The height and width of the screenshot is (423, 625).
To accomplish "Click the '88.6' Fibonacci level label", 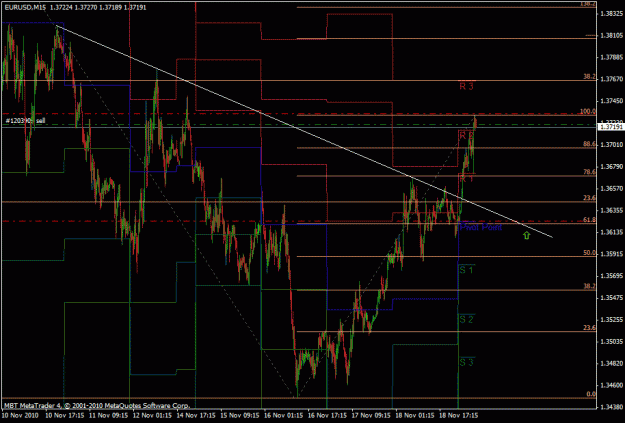I will (x=590, y=145).
